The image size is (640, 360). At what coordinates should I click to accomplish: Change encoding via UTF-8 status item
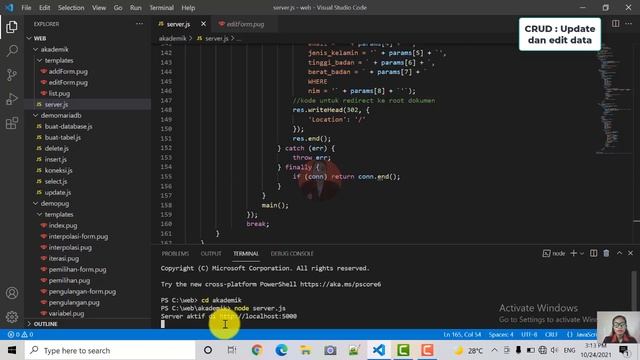coord(529,334)
